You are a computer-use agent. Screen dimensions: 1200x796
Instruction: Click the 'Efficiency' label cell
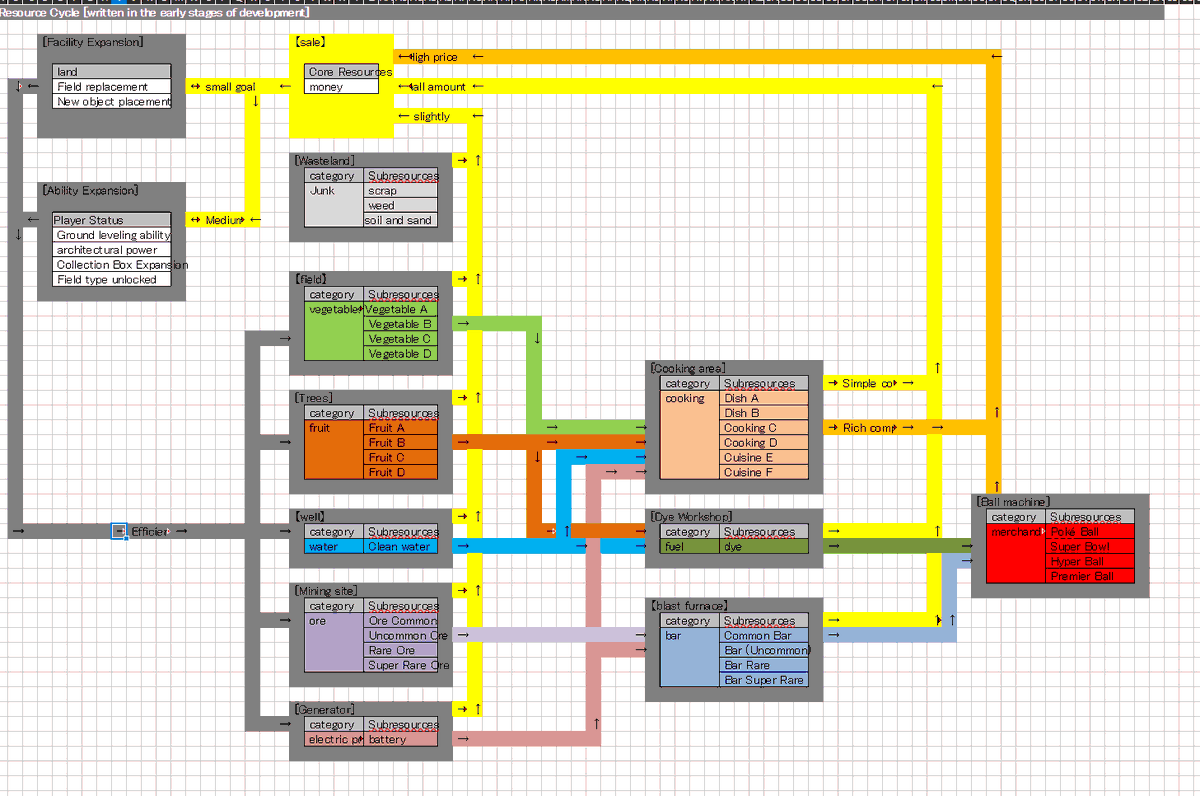149,531
